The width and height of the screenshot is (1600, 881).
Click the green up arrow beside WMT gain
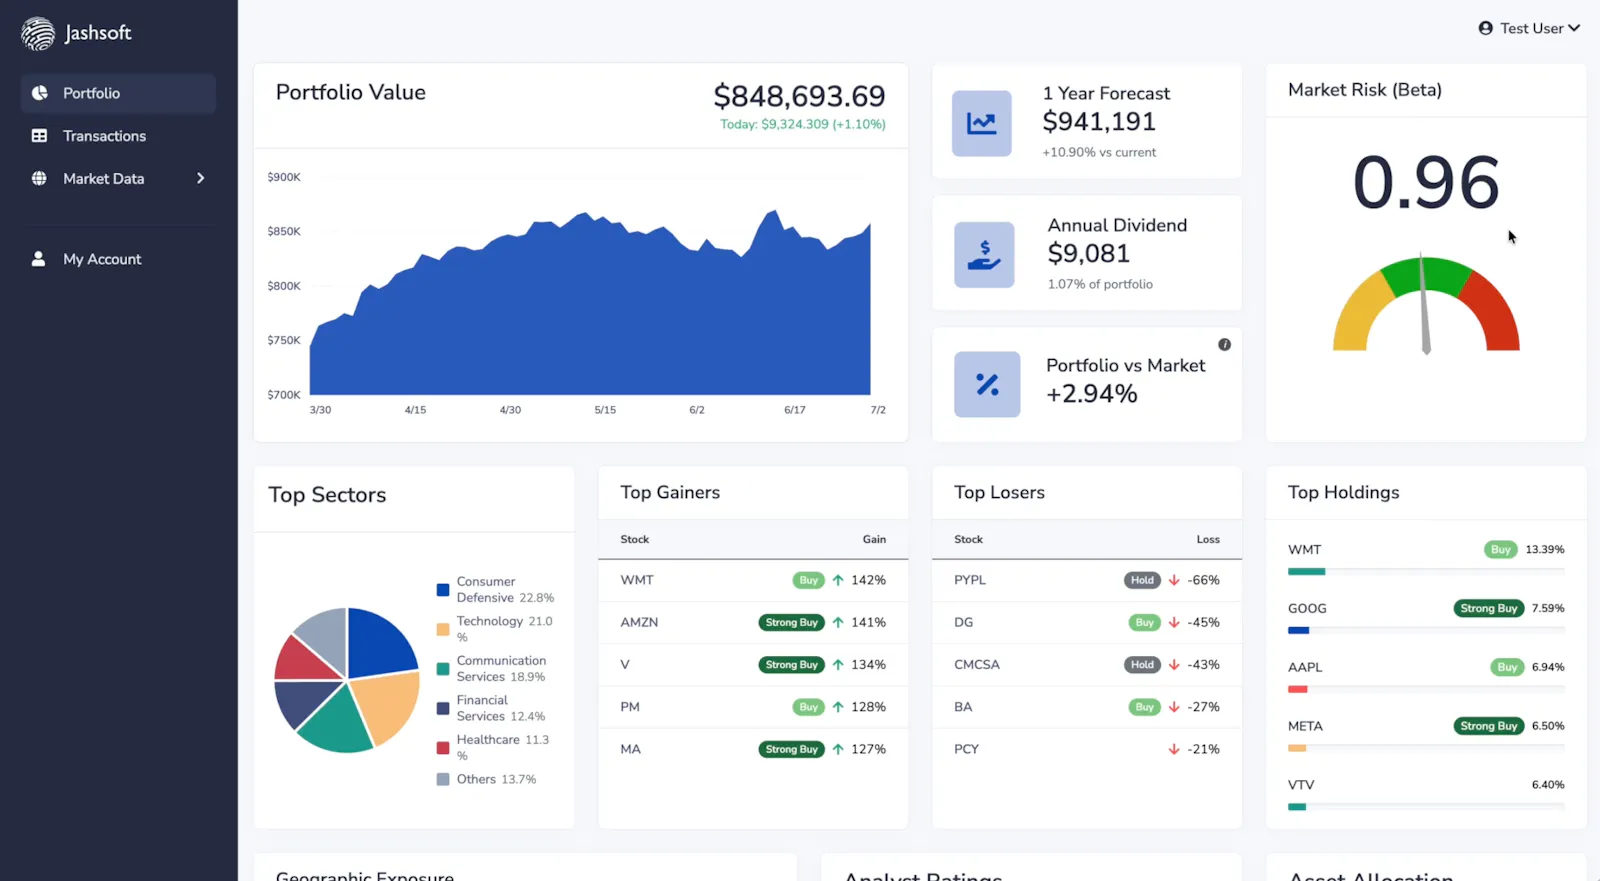pyautogui.click(x=838, y=580)
